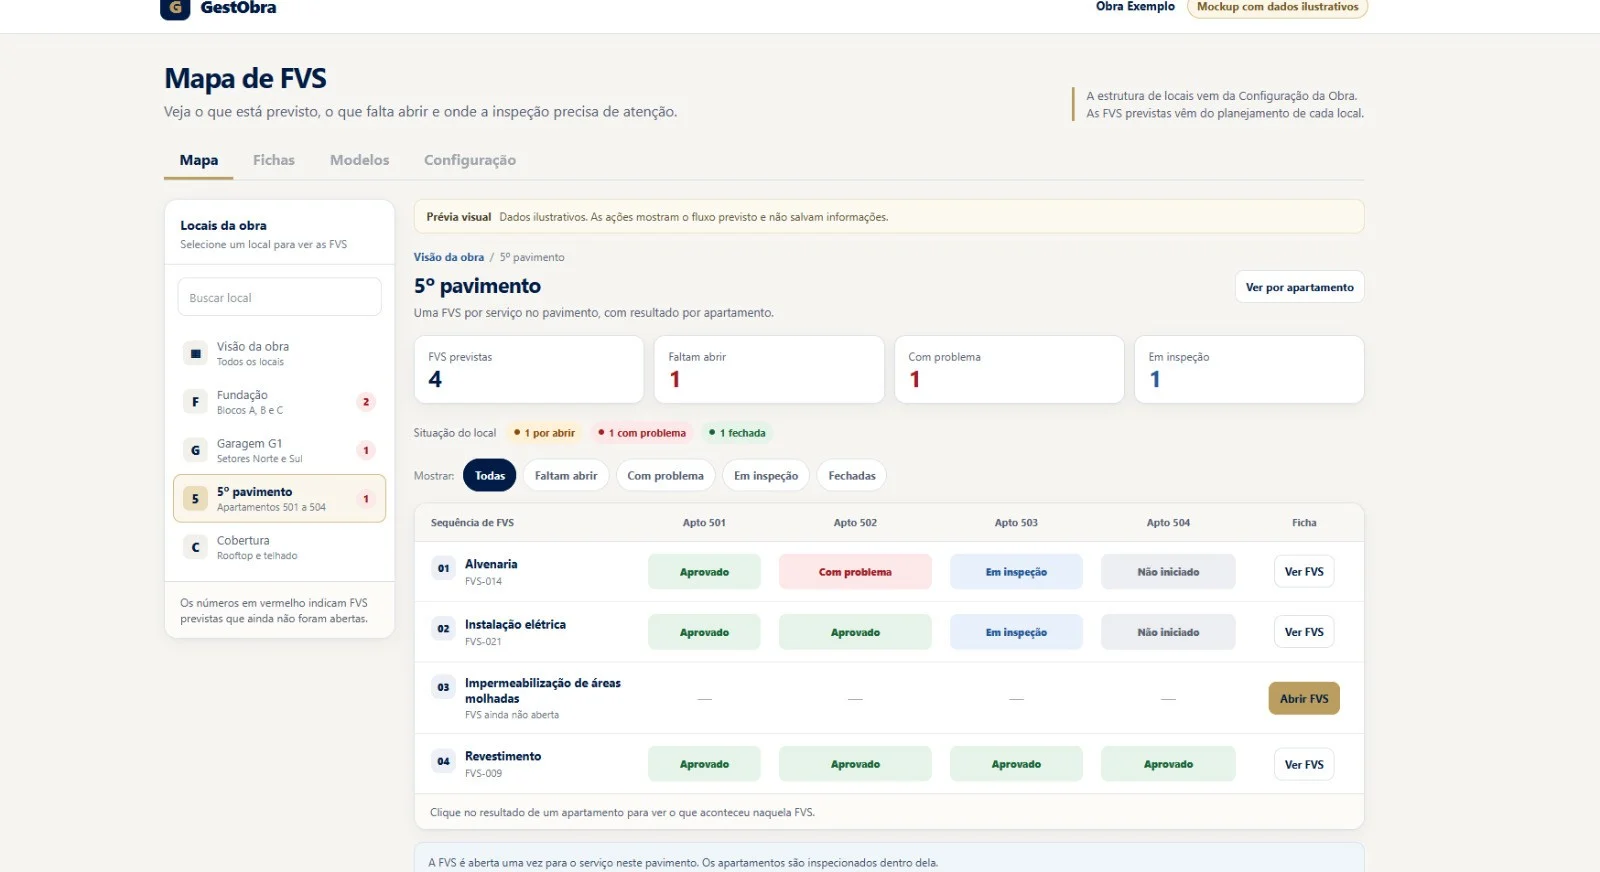
Task: Click the GestObra logo icon
Action: click(175, 8)
